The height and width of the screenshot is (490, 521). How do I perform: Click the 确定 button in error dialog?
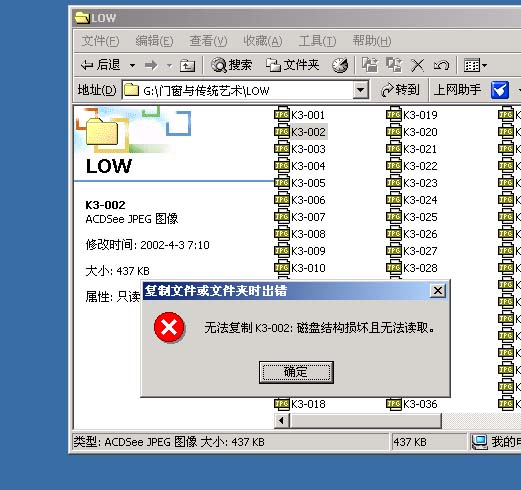point(296,372)
